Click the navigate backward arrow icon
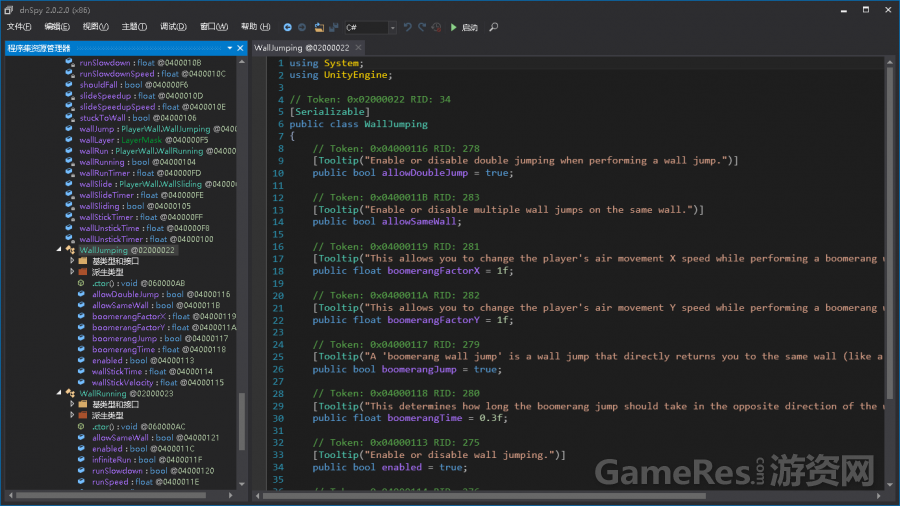Viewport: 900px width, 506px height. click(288, 27)
